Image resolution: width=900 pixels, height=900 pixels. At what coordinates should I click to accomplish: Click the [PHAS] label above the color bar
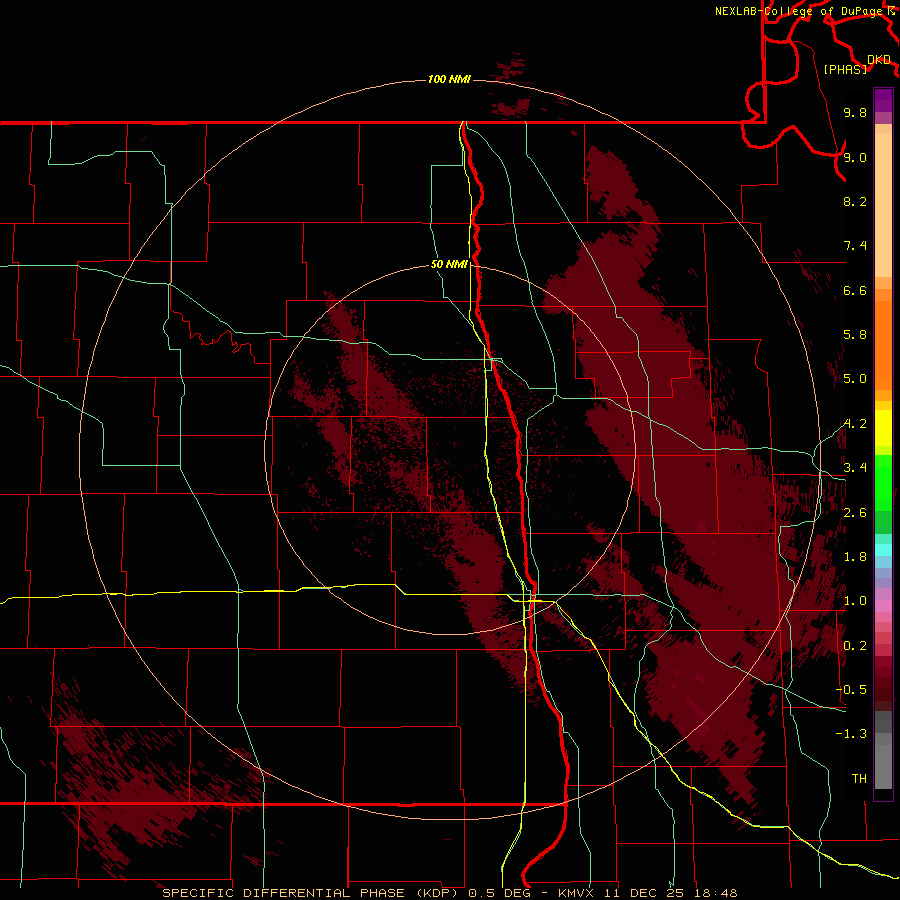tap(845, 69)
